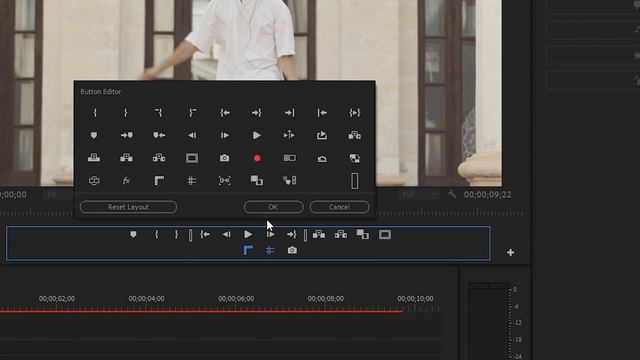This screenshot has height=360, width=640.
Task: Click the Reset Layout button
Action: click(x=128, y=207)
